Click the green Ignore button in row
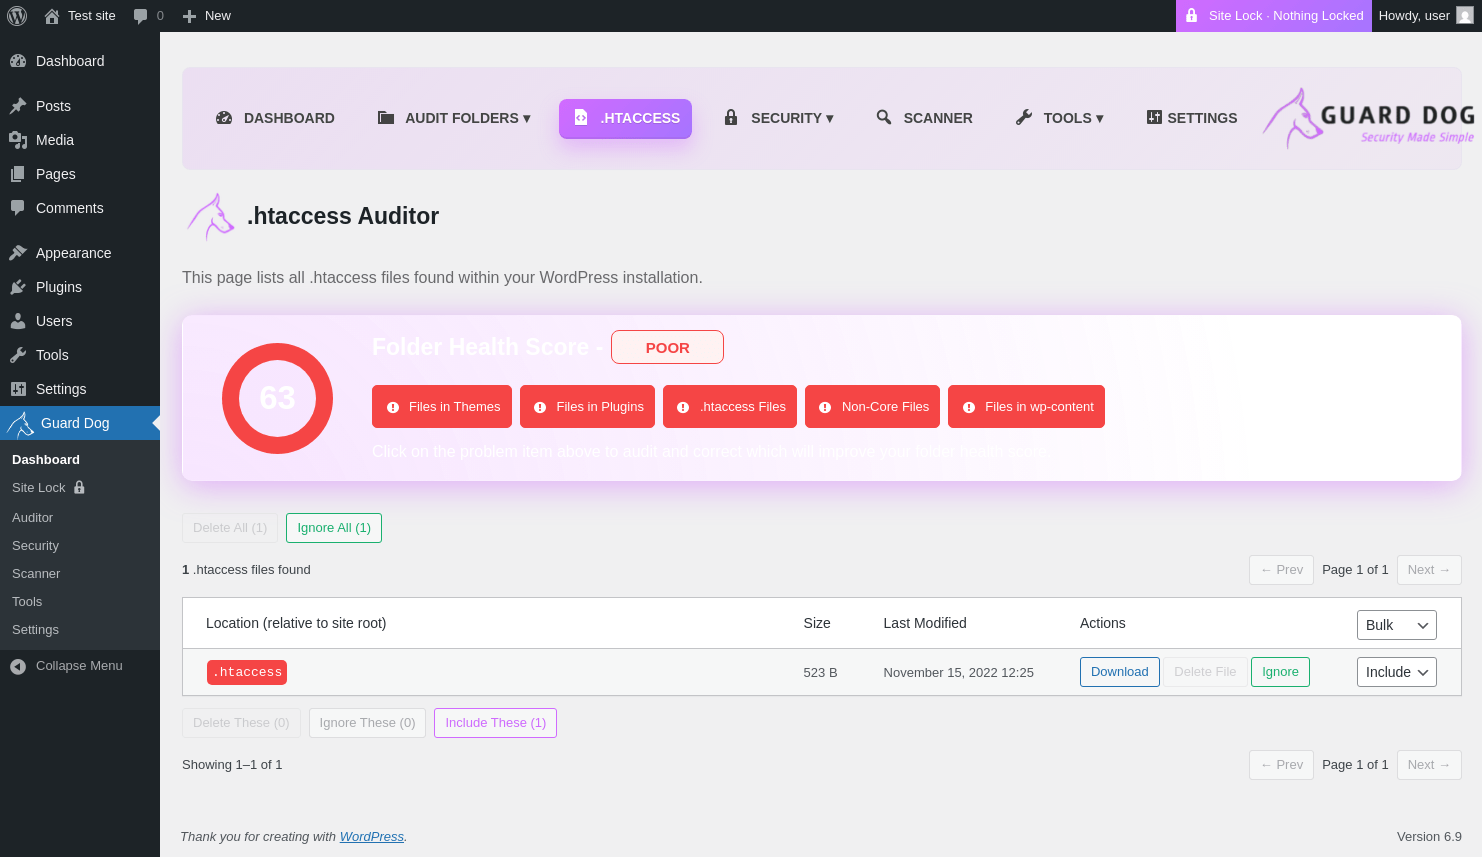This screenshot has height=857, width=1482. pos(1280,672)
